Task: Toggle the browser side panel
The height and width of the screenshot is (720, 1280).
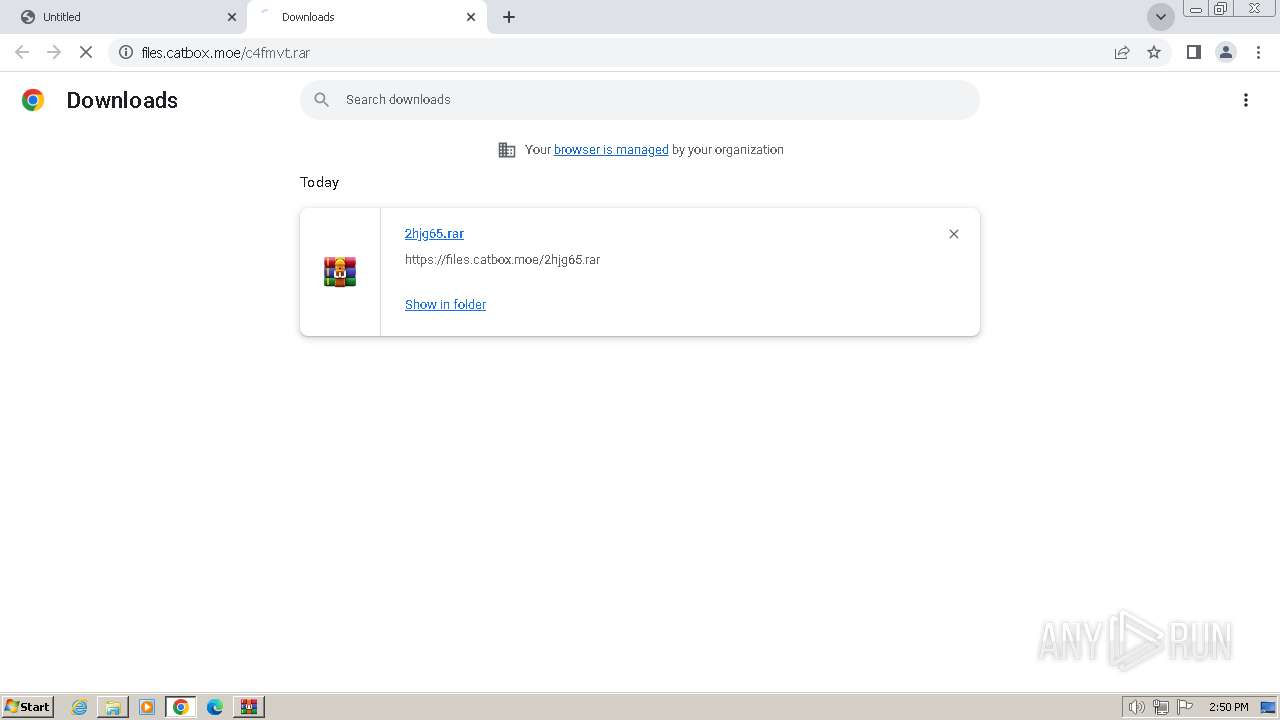Action: [x=1193, y=52]
